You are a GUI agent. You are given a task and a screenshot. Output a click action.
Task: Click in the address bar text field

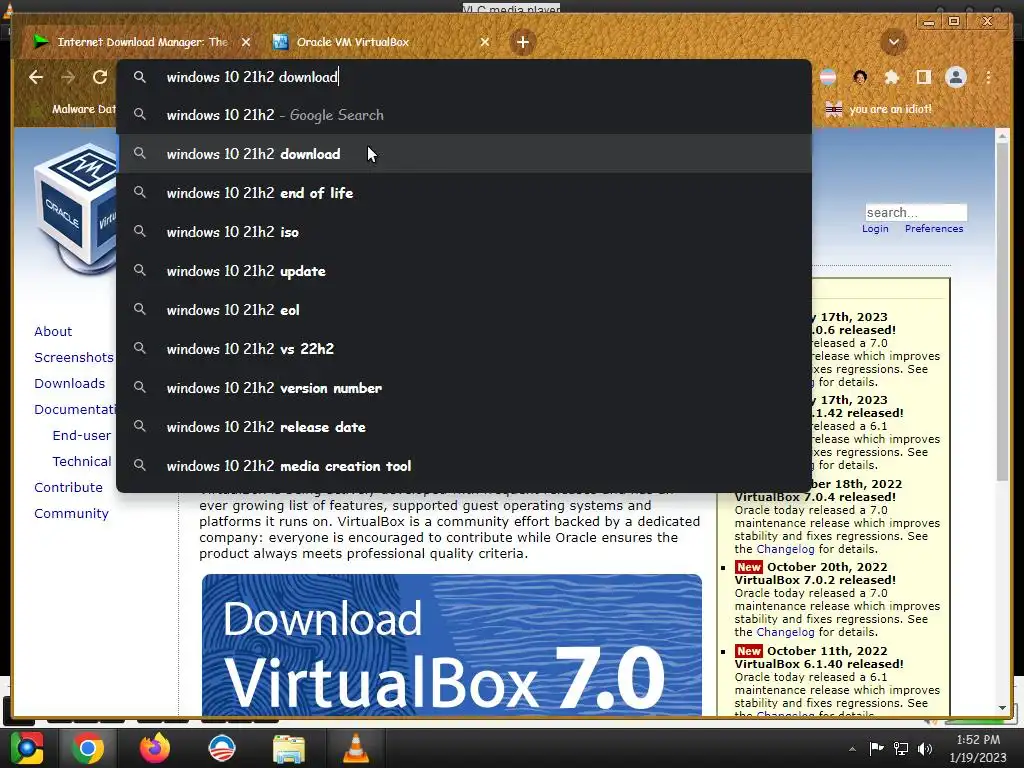tap(464, 77)
